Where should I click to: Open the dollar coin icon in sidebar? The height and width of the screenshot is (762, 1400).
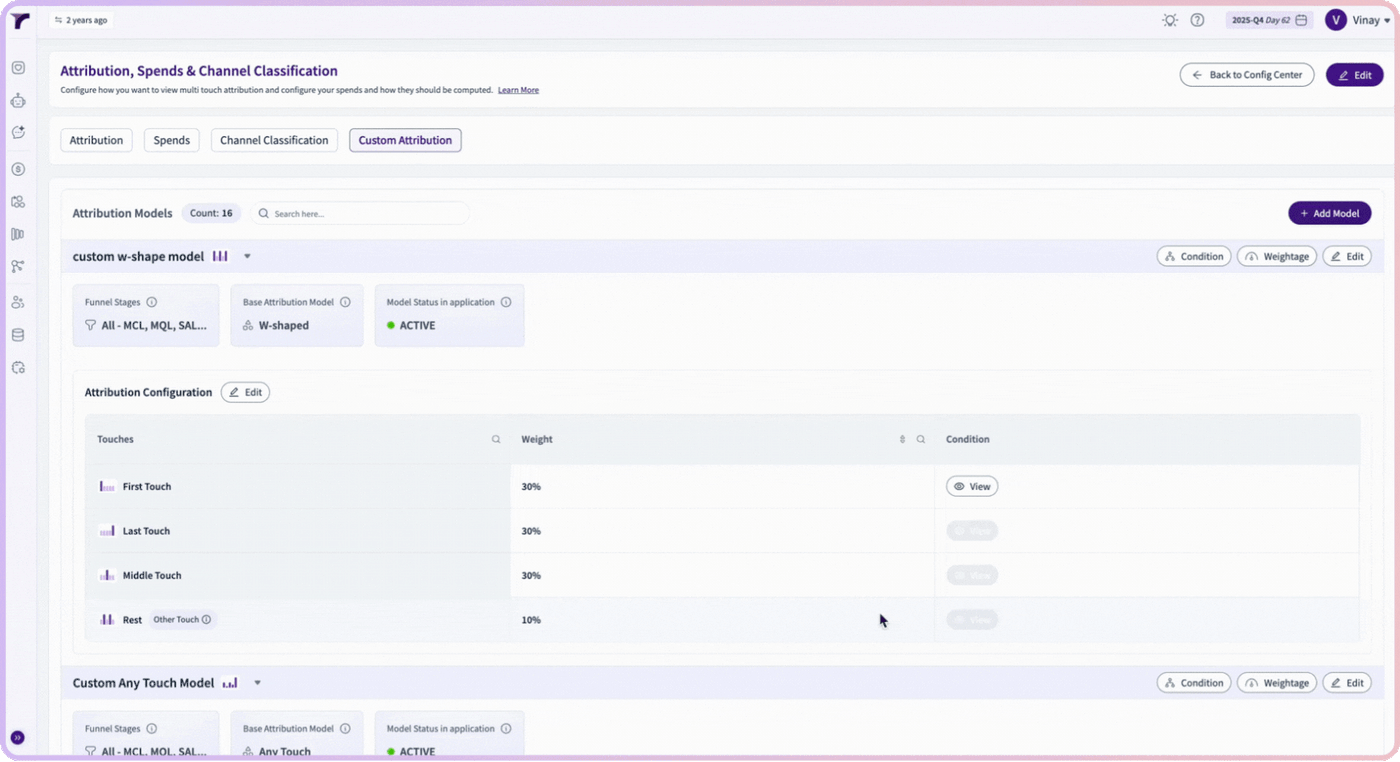point(18,169)
